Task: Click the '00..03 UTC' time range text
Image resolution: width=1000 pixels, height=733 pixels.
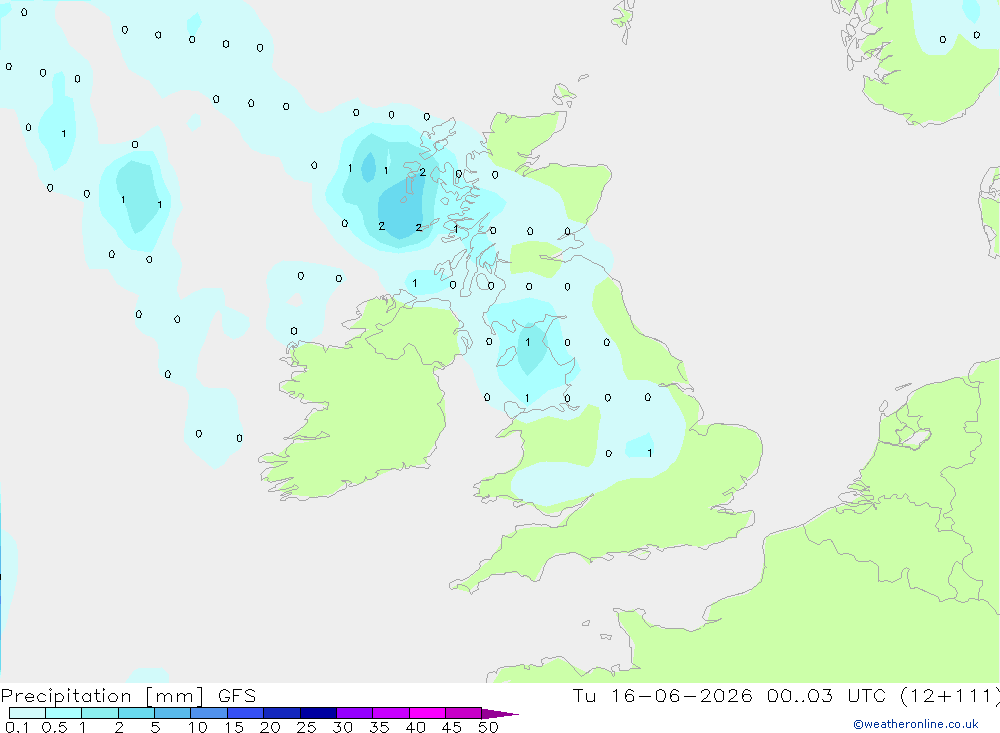Action: click(x=825, y=696)
